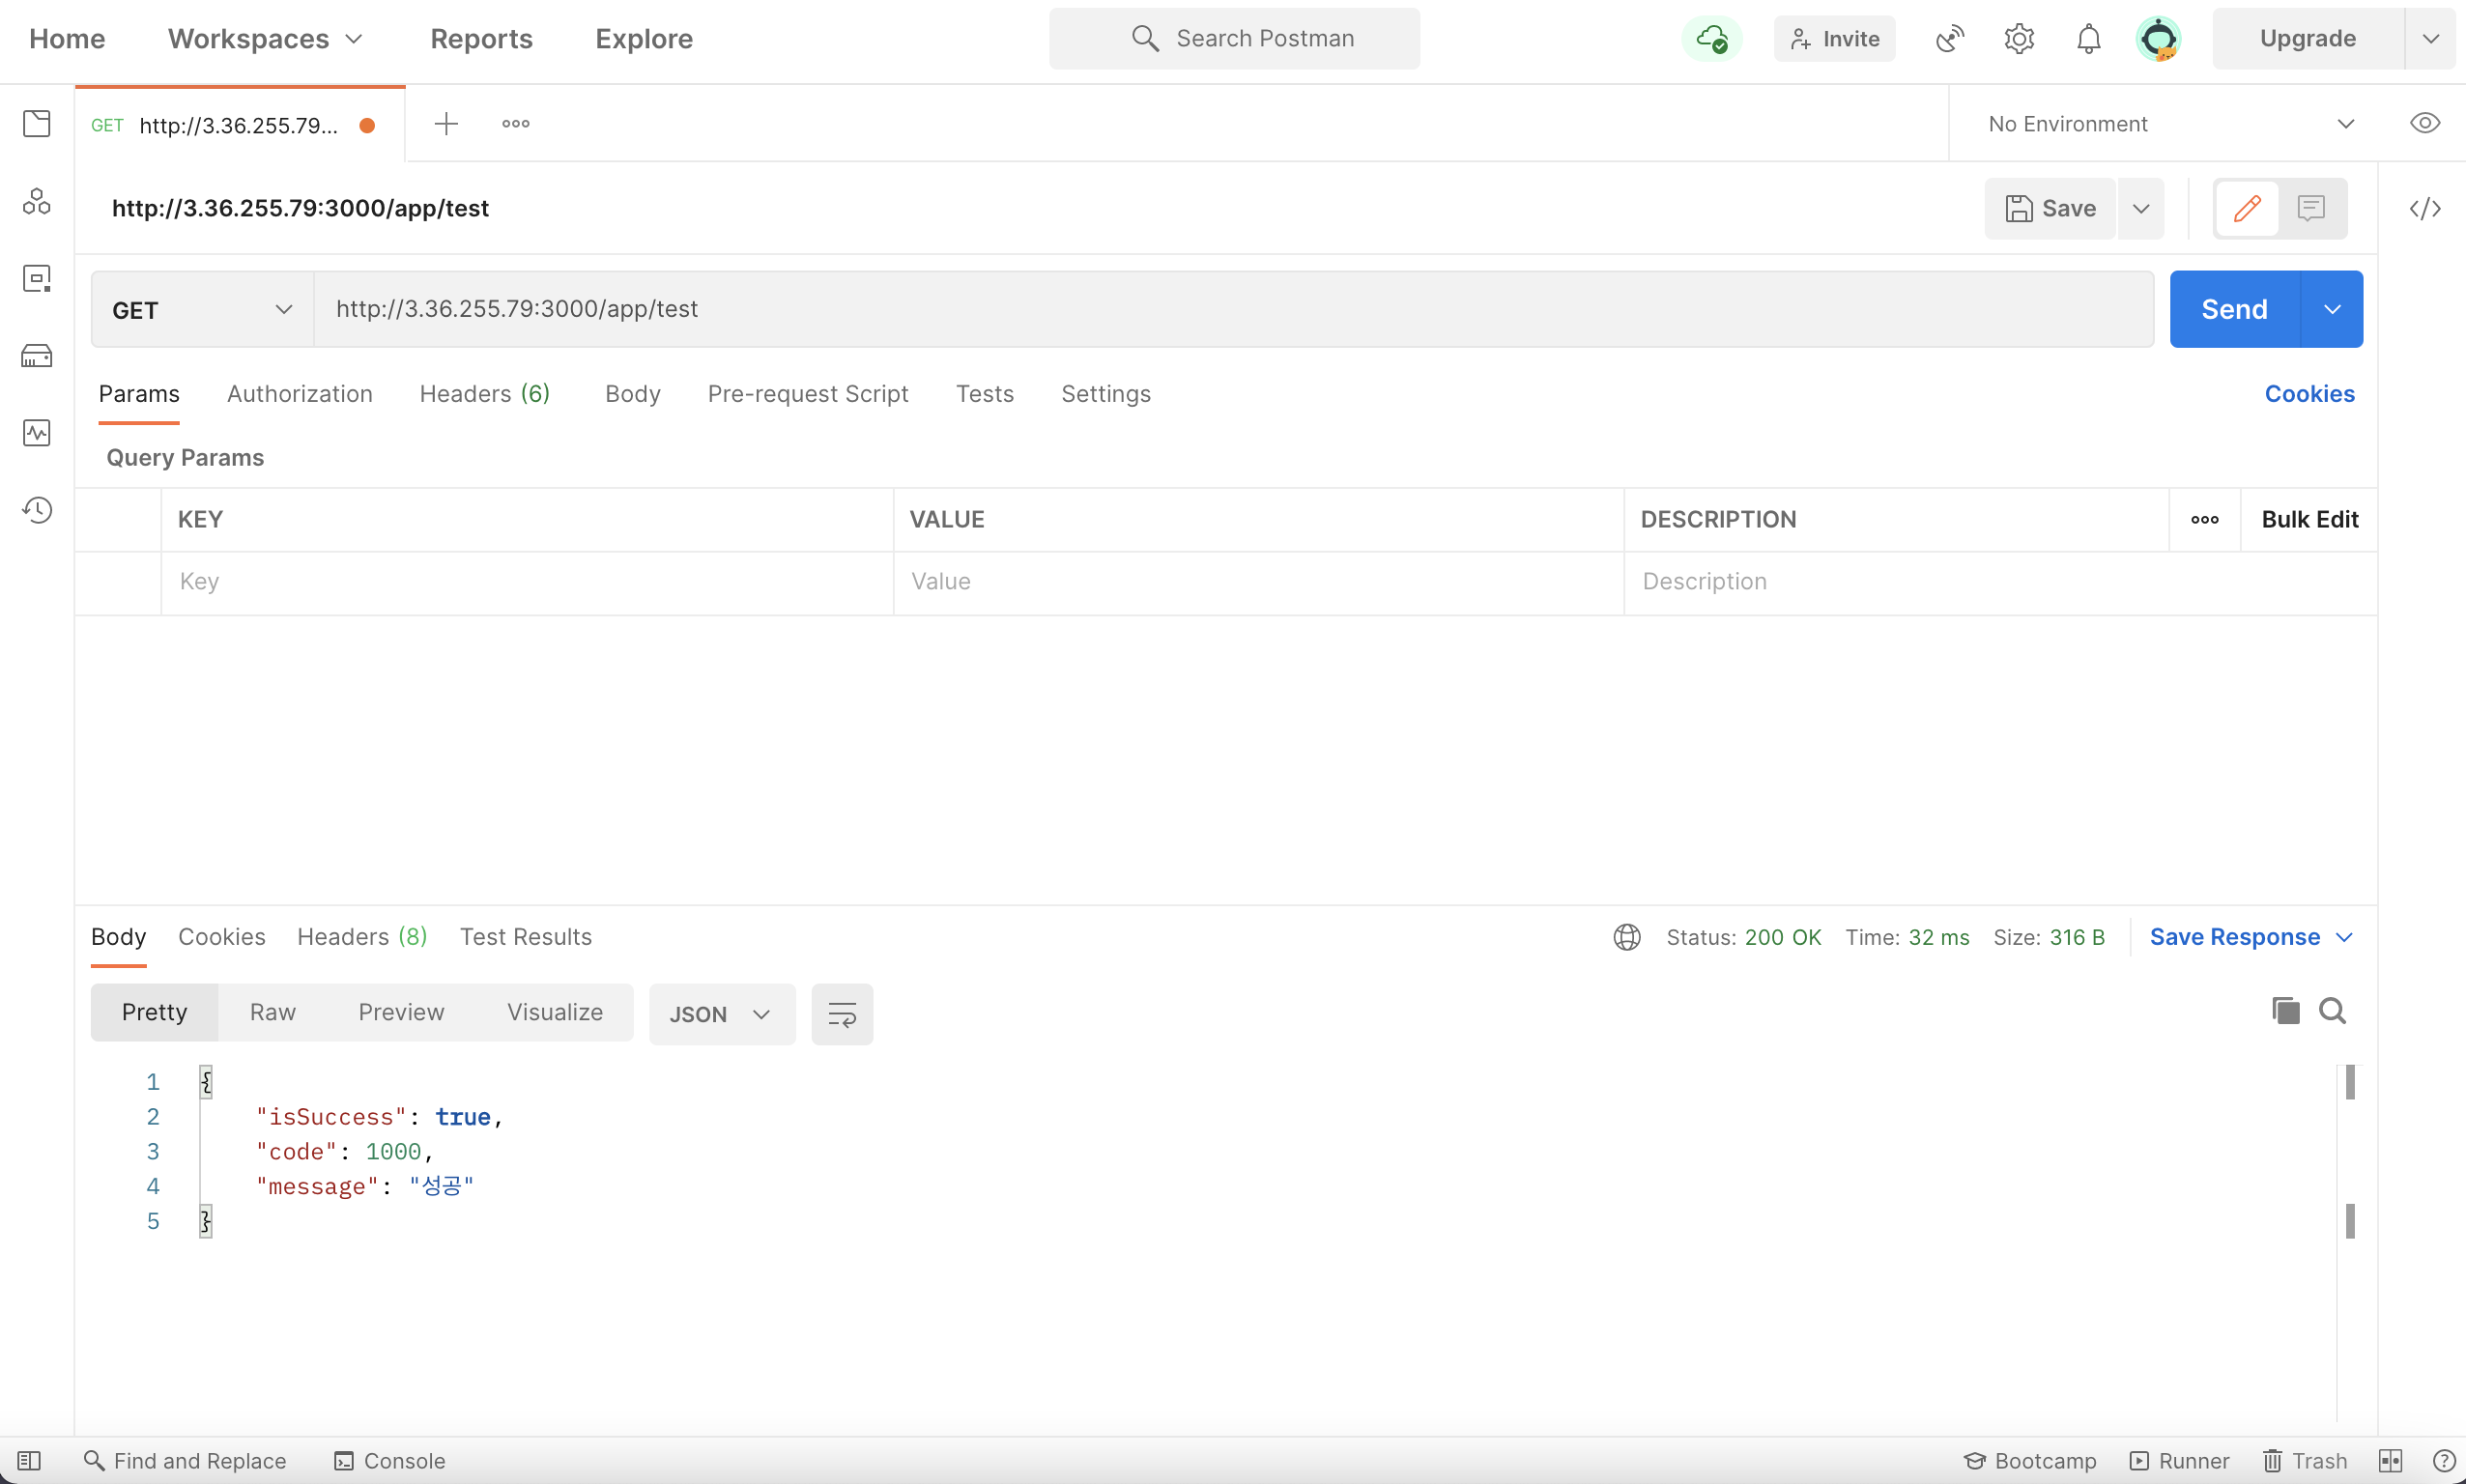Open the History sidebar icon
This screenshot has height=1484, width=2466.
(x=37, y=510)
